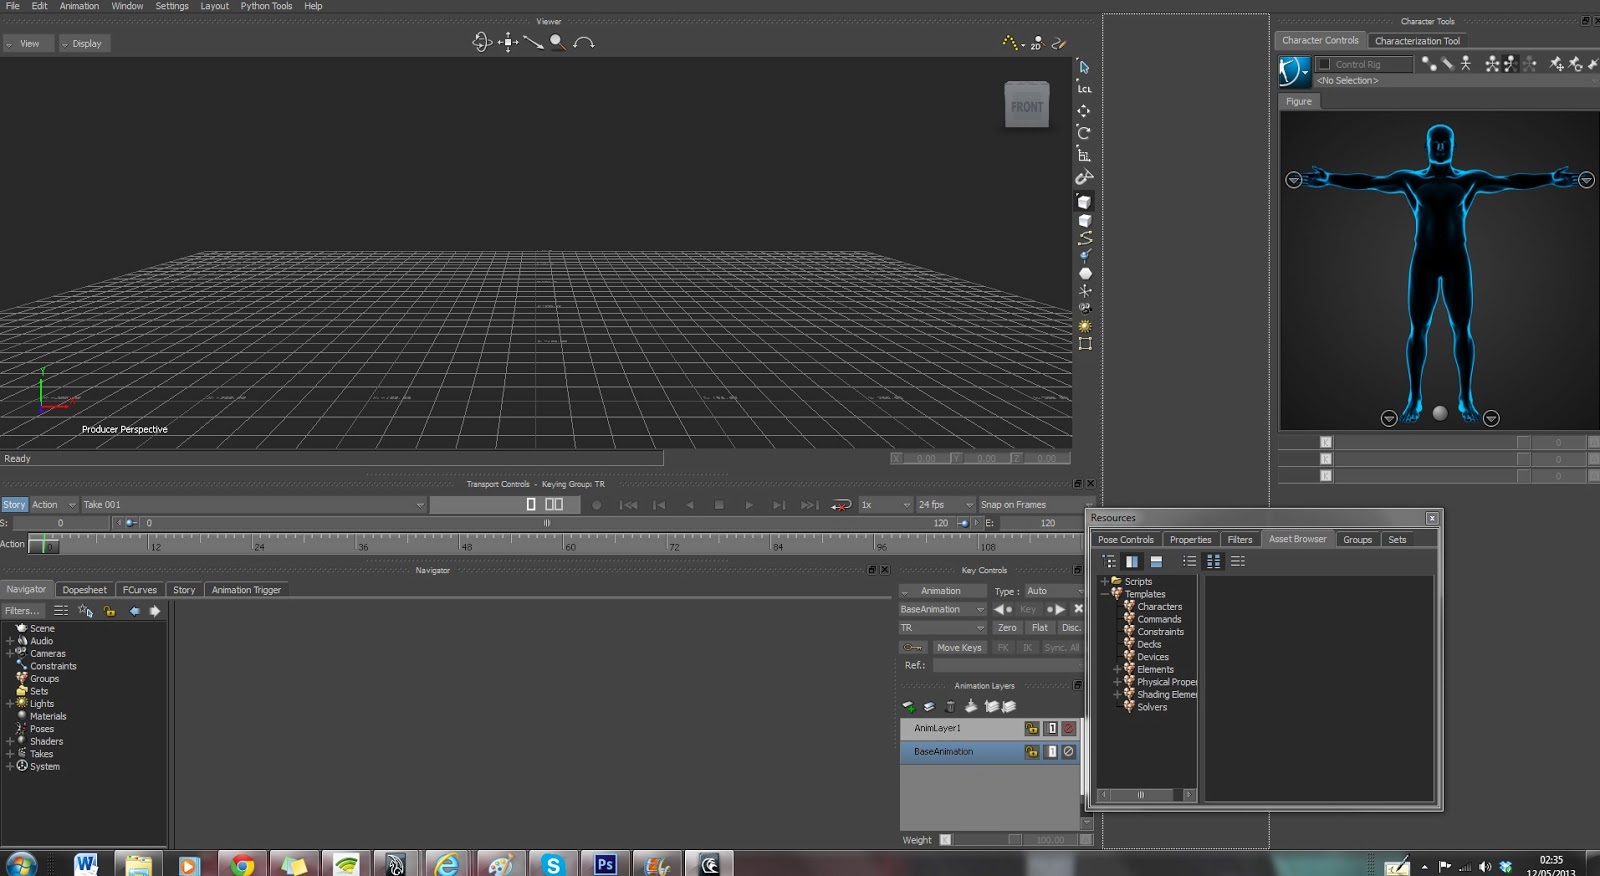Screen dimensions: 1600x876
Task: Open the 24 fps frame rate dropdown
Action: point(945,505)
